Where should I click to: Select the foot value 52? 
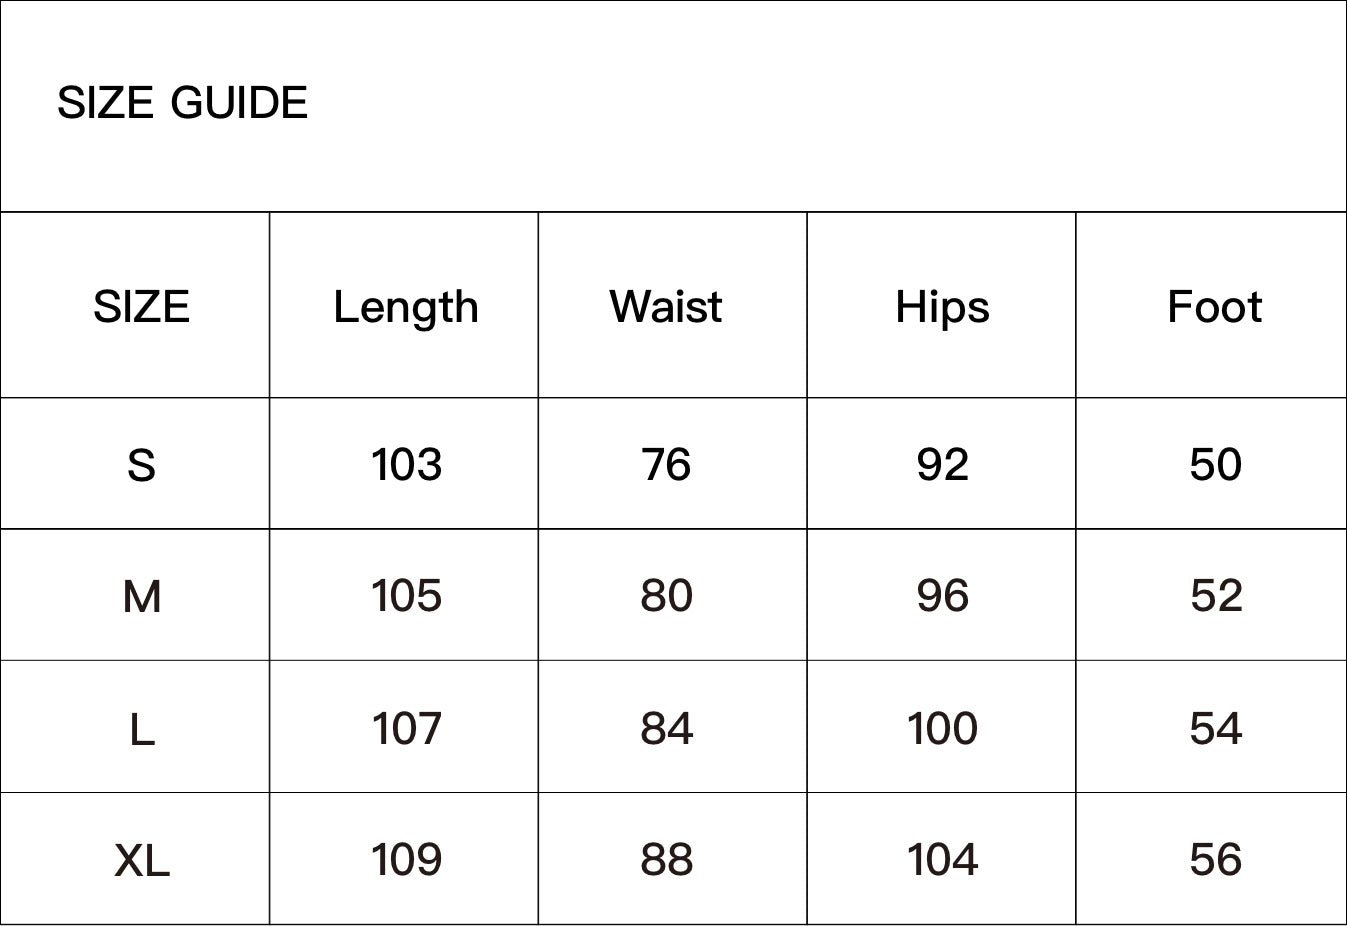click(1216, 596)
